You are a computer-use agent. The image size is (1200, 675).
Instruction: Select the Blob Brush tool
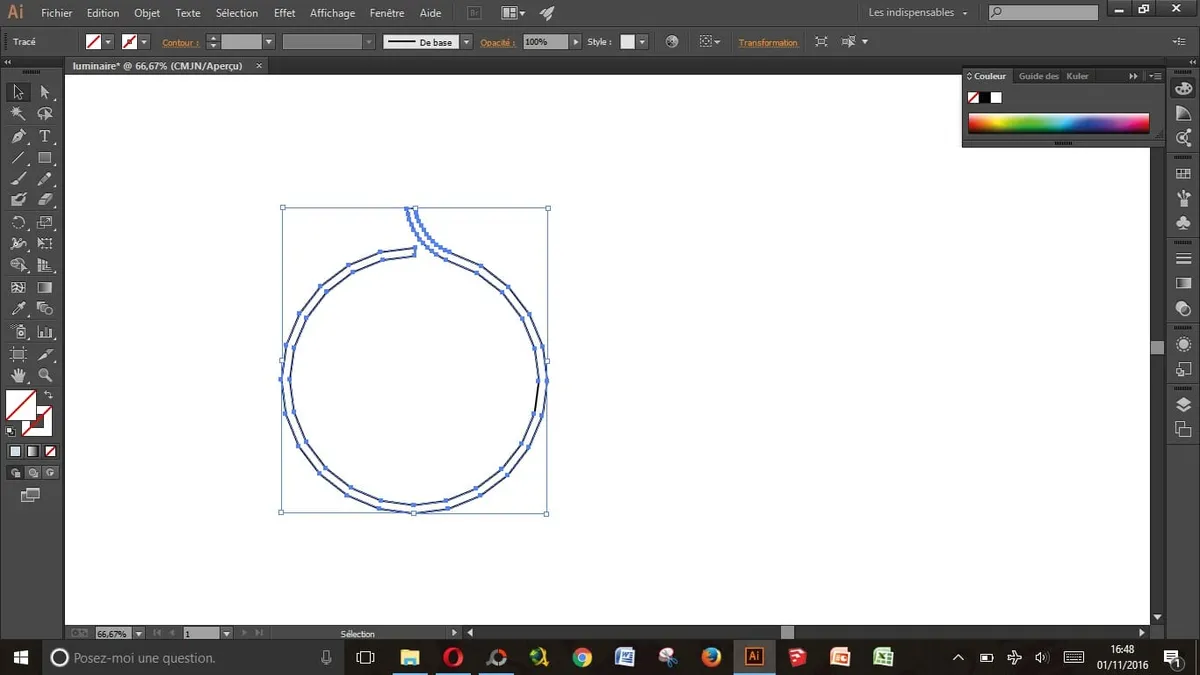click(19, 200)
